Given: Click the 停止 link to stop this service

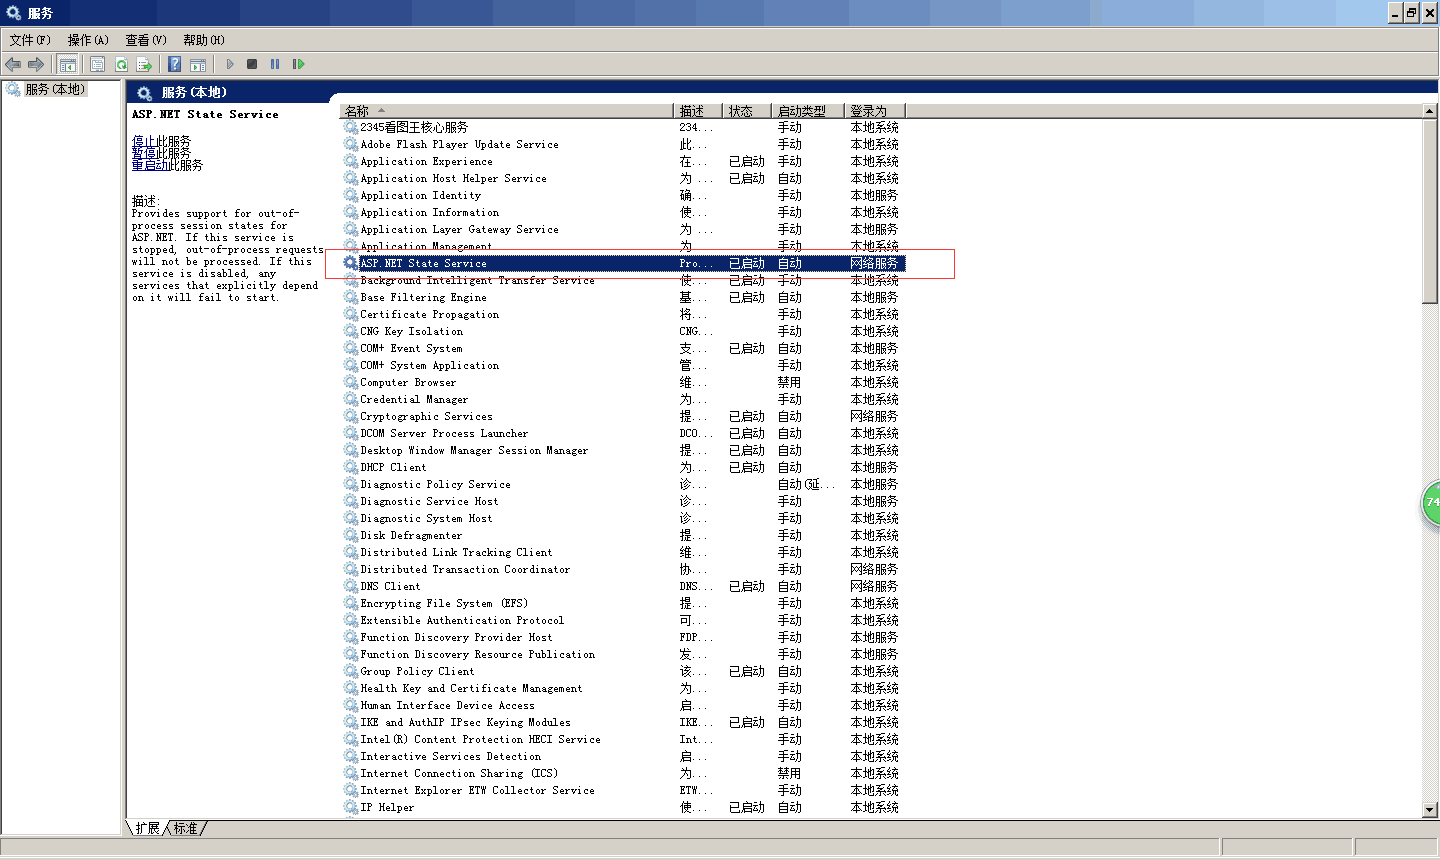Looking at the screenshot, I should pos(143,141).
